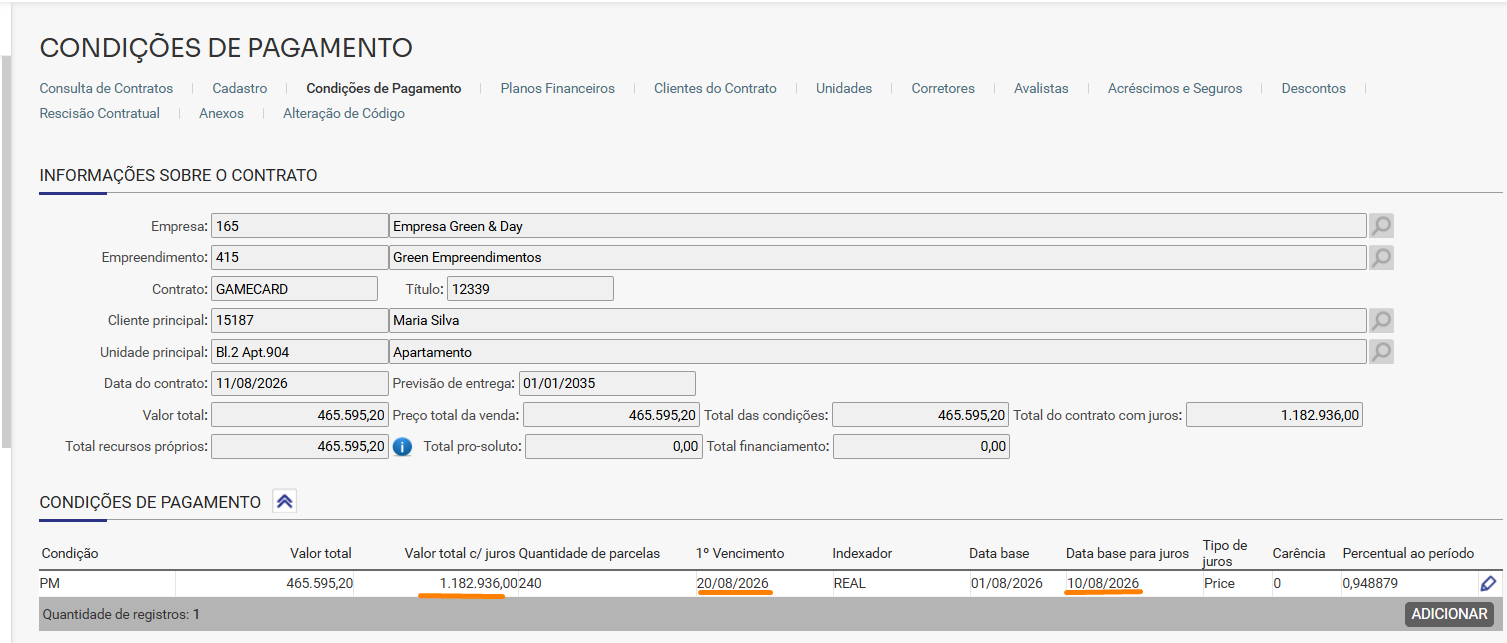Switch to the Unidades tab
This screenshot has width=1507, height=643.
click(x=844, y=88)
